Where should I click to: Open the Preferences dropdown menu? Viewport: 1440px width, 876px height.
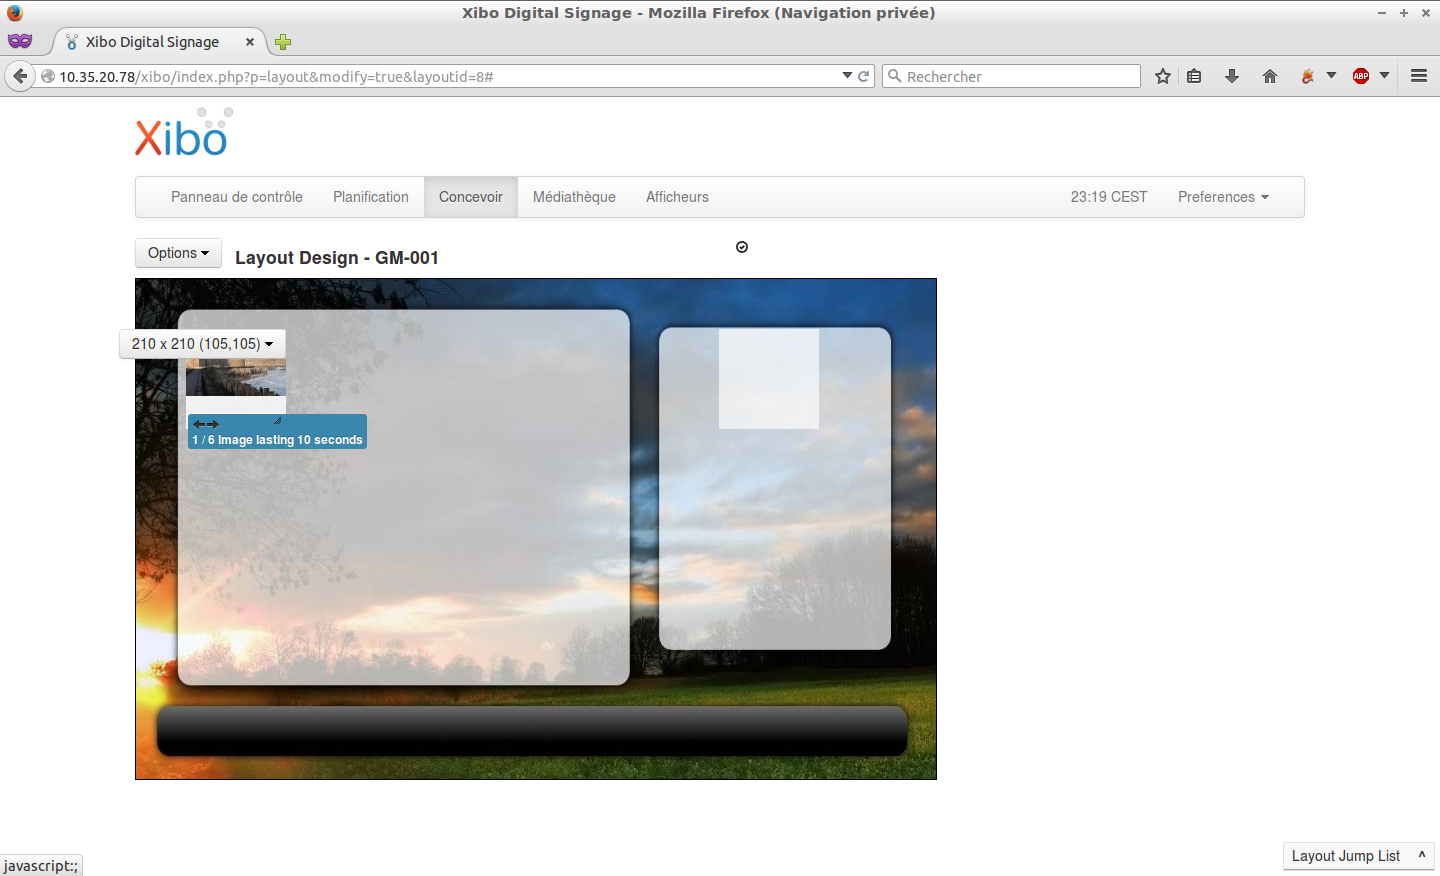[x=1222, y=197]
